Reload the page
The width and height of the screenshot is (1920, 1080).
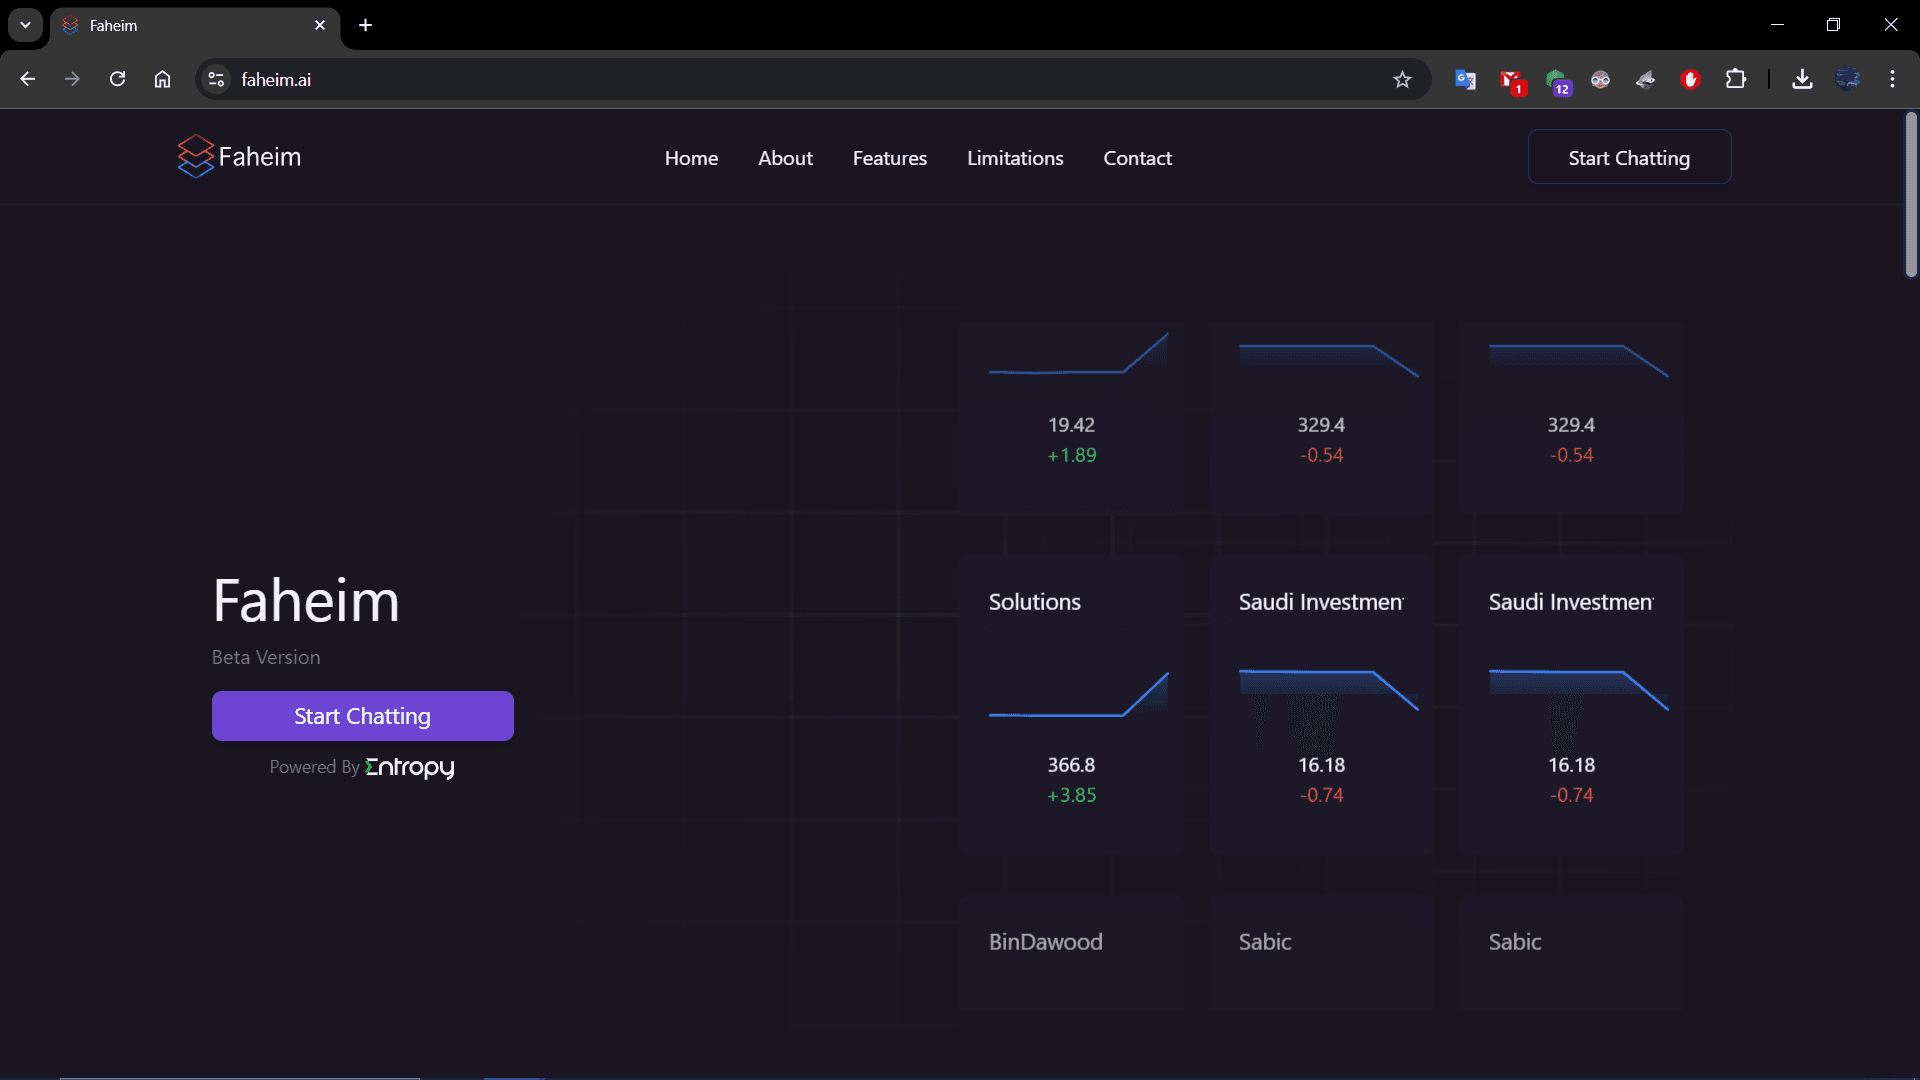tap(117, 79)
